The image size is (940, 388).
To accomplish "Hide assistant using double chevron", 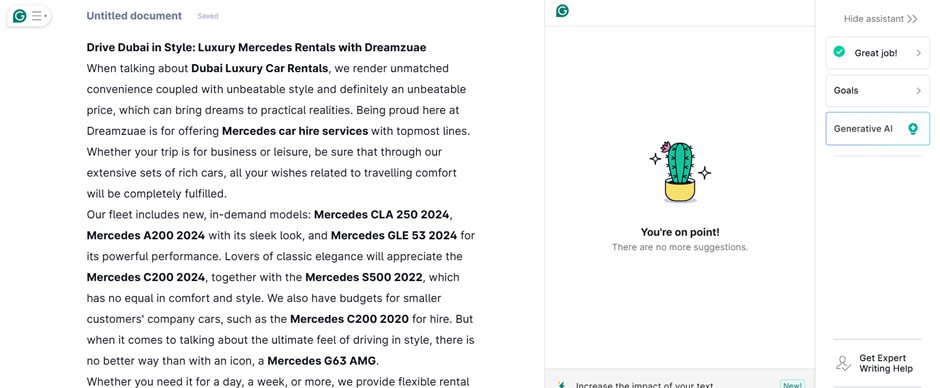I will pyautogui.click(x=912, y=19).
